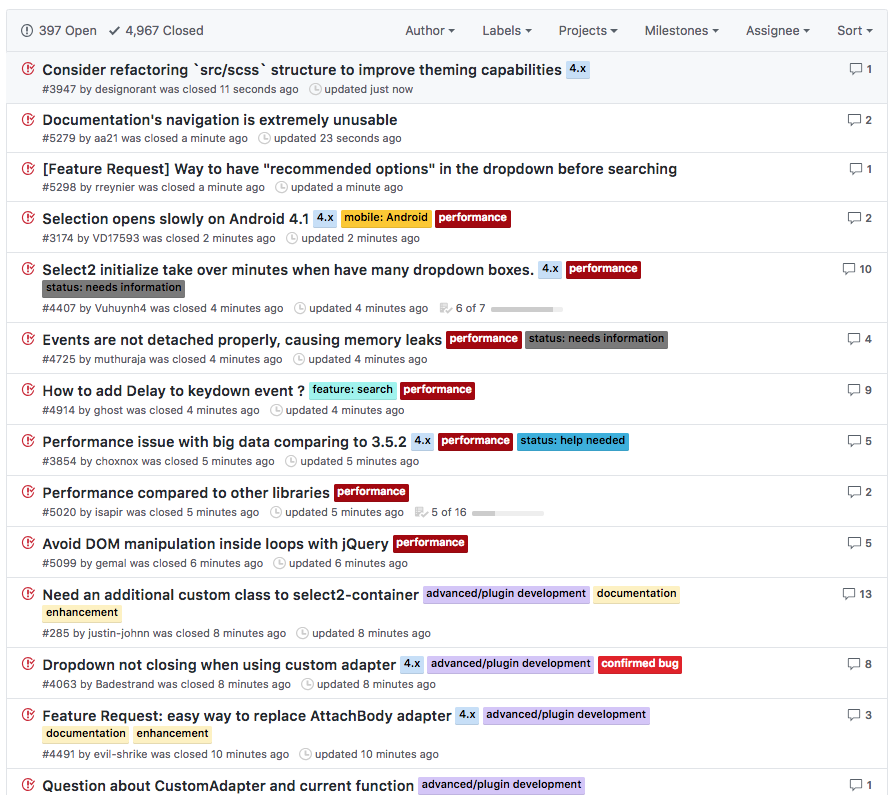Open the Projects filter menu
896x795 pixels.
588,30
